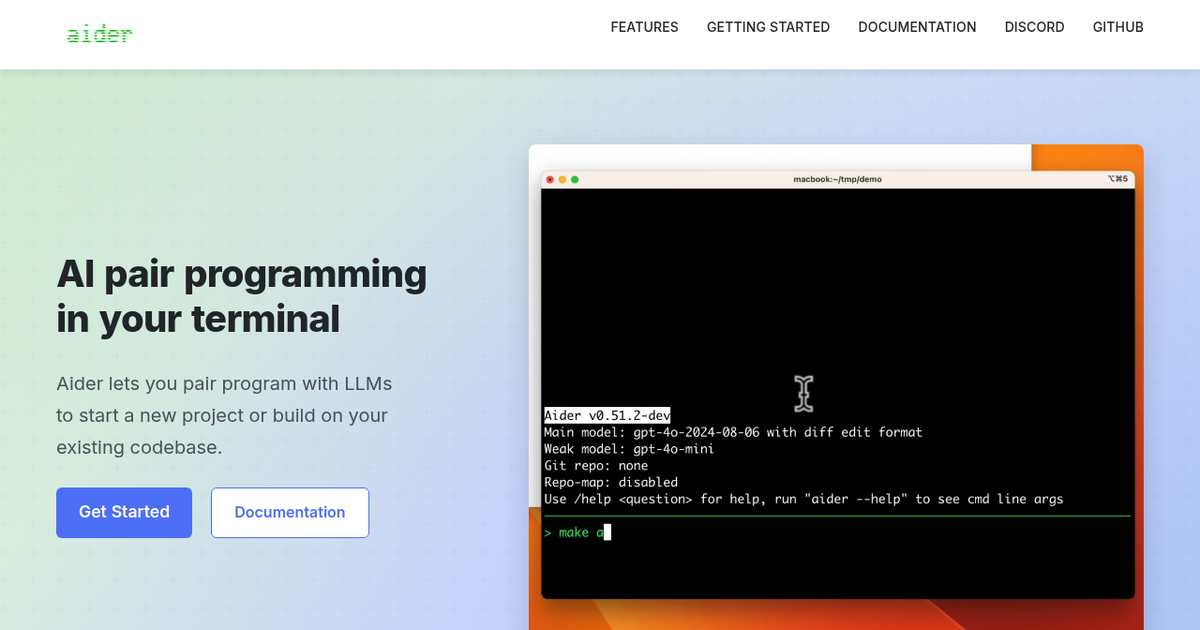Click the 'Repo-map: disabled' line
This screenshot has width=1200, height=630.
pos(611,482)
